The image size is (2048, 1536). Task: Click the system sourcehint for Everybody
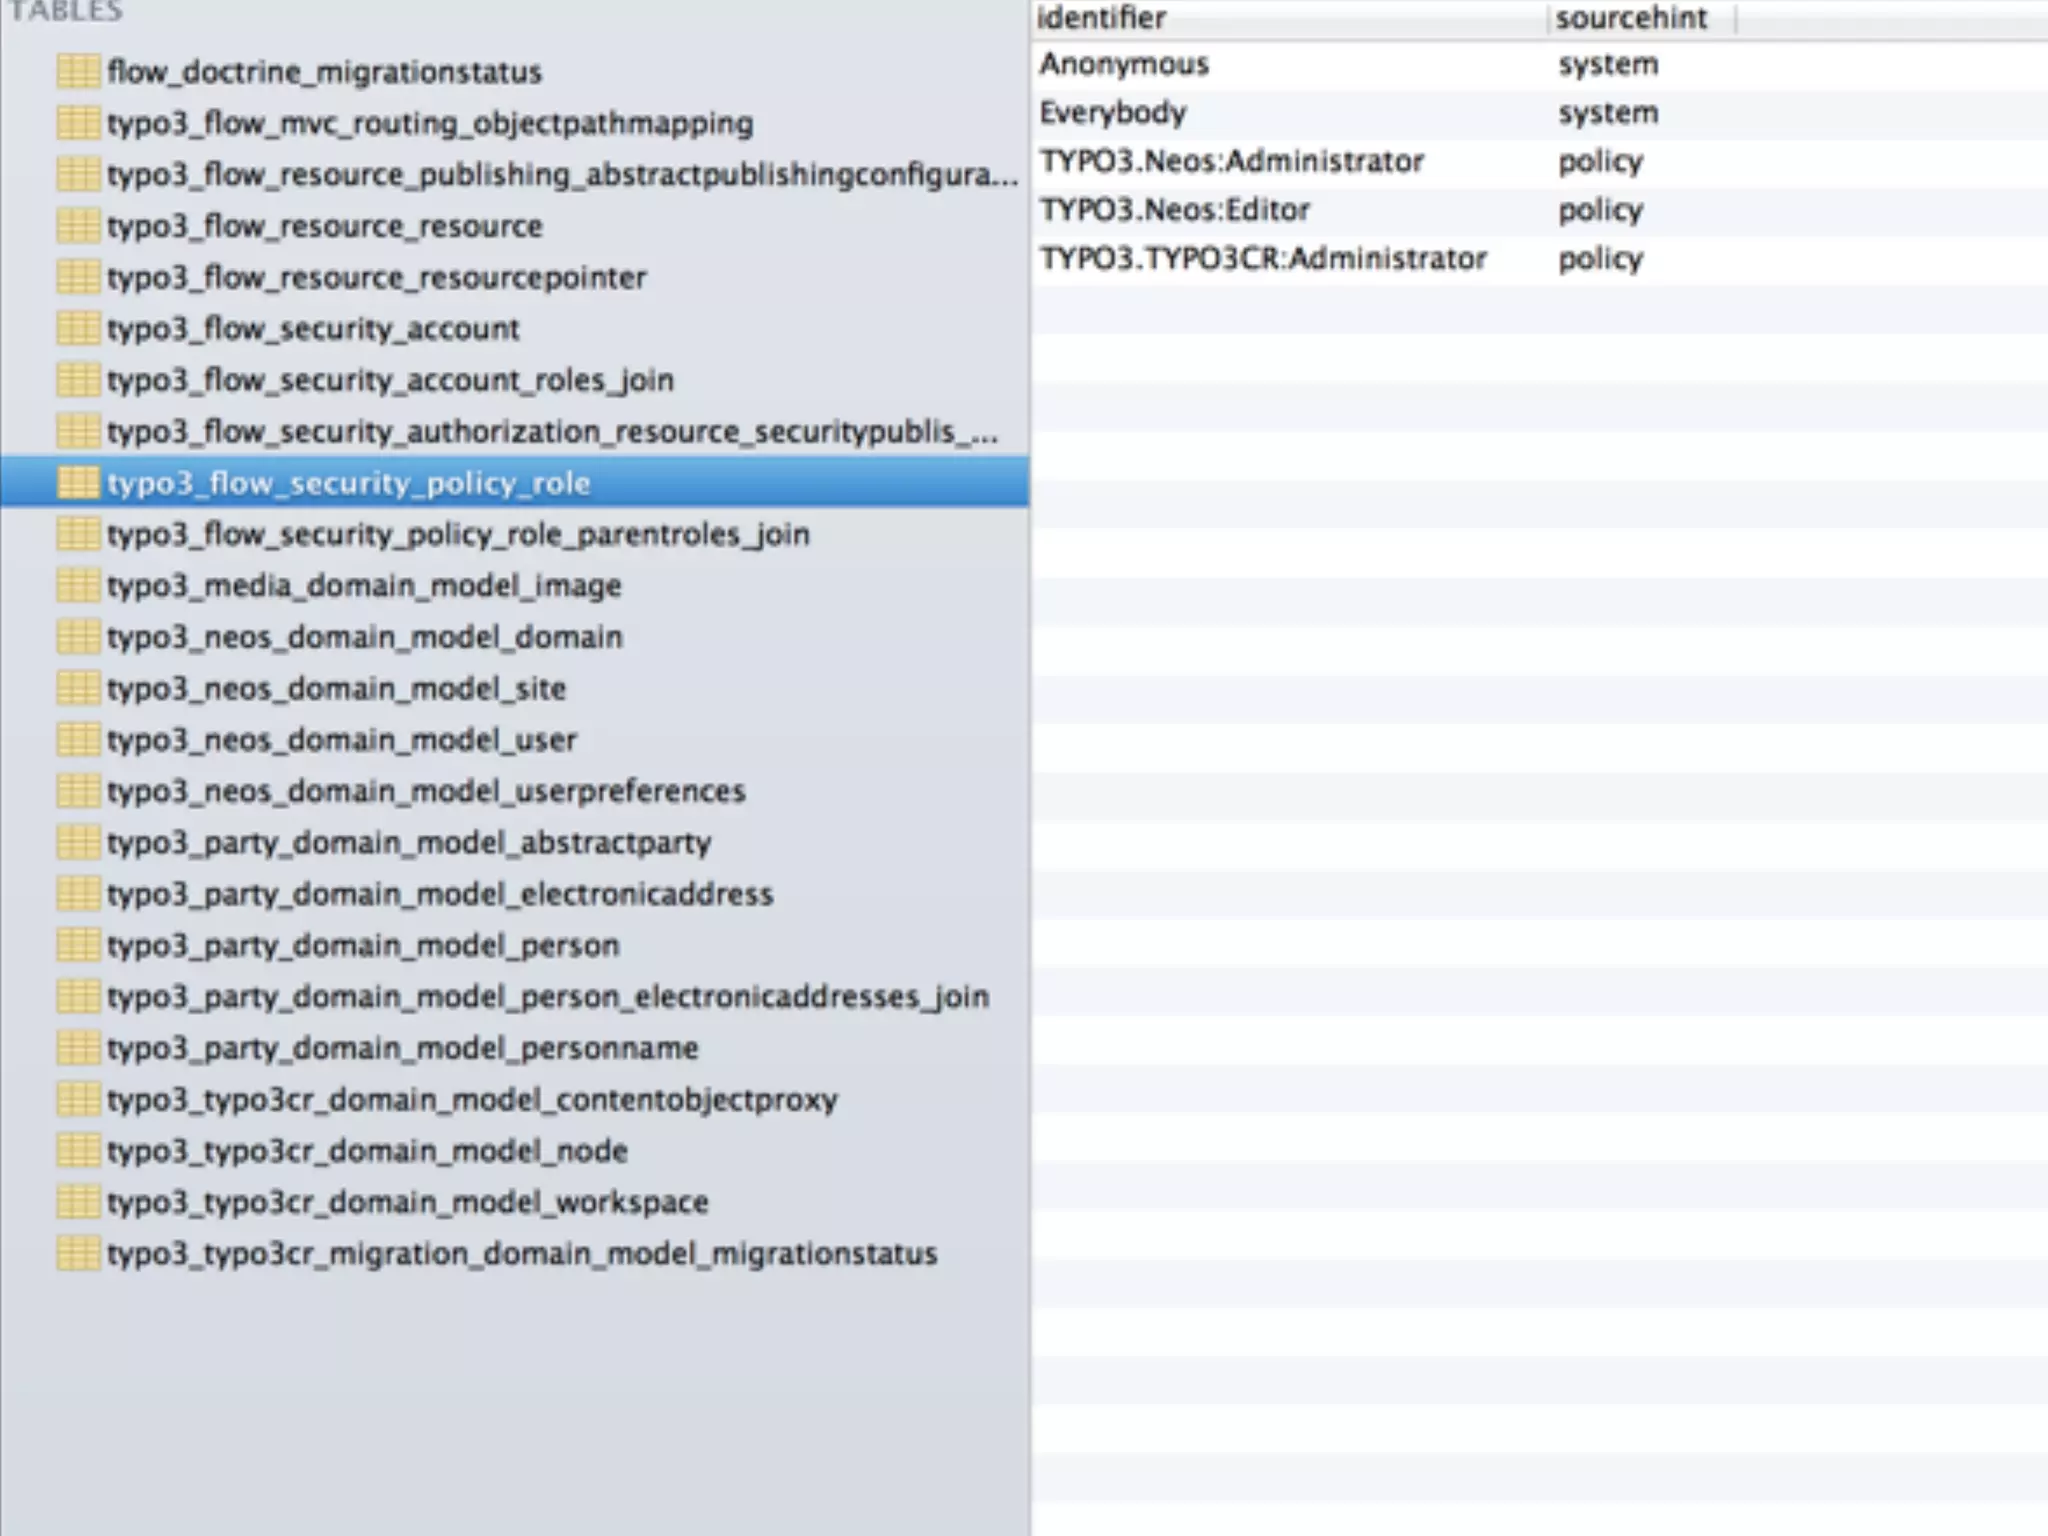point(1607,113)
